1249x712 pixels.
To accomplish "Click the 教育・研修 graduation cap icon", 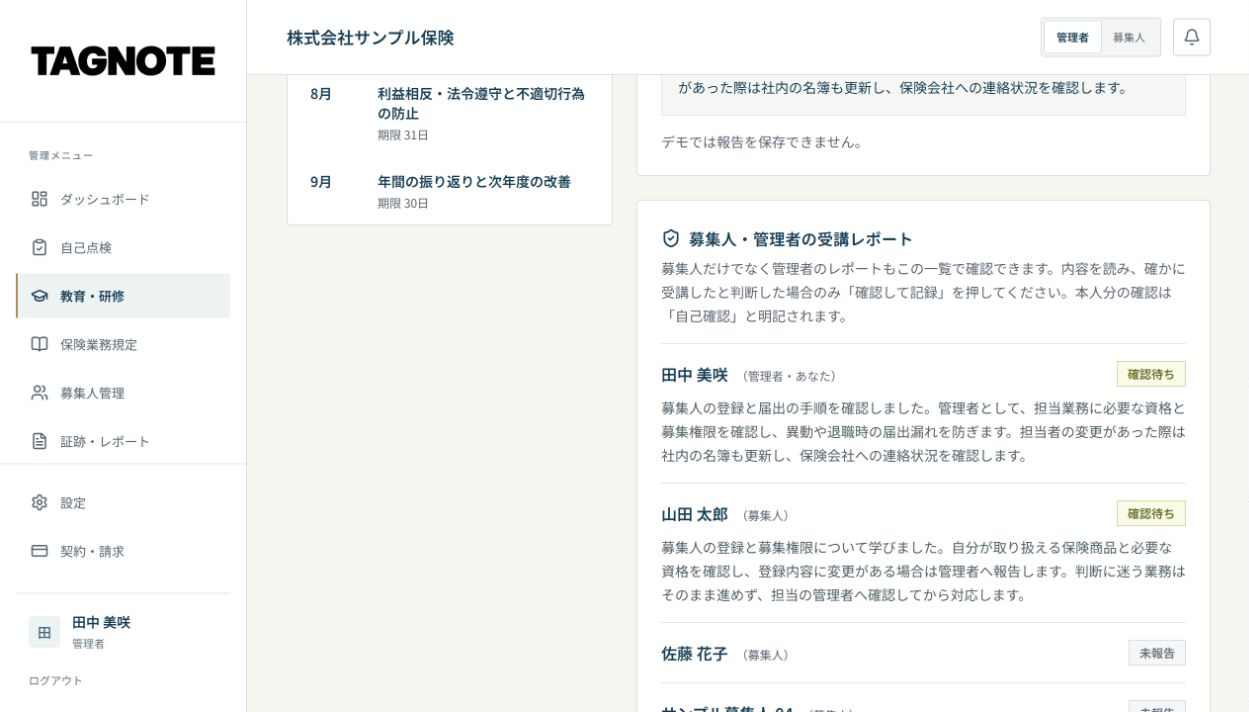I will [x=39, y=296].
